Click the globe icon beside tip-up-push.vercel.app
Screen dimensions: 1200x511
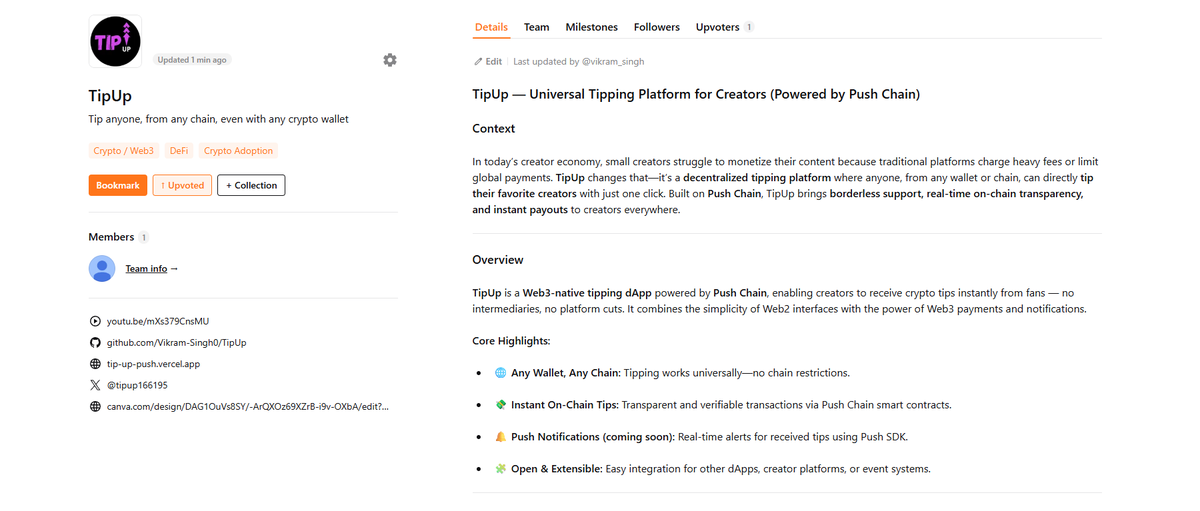click(95, 364)
